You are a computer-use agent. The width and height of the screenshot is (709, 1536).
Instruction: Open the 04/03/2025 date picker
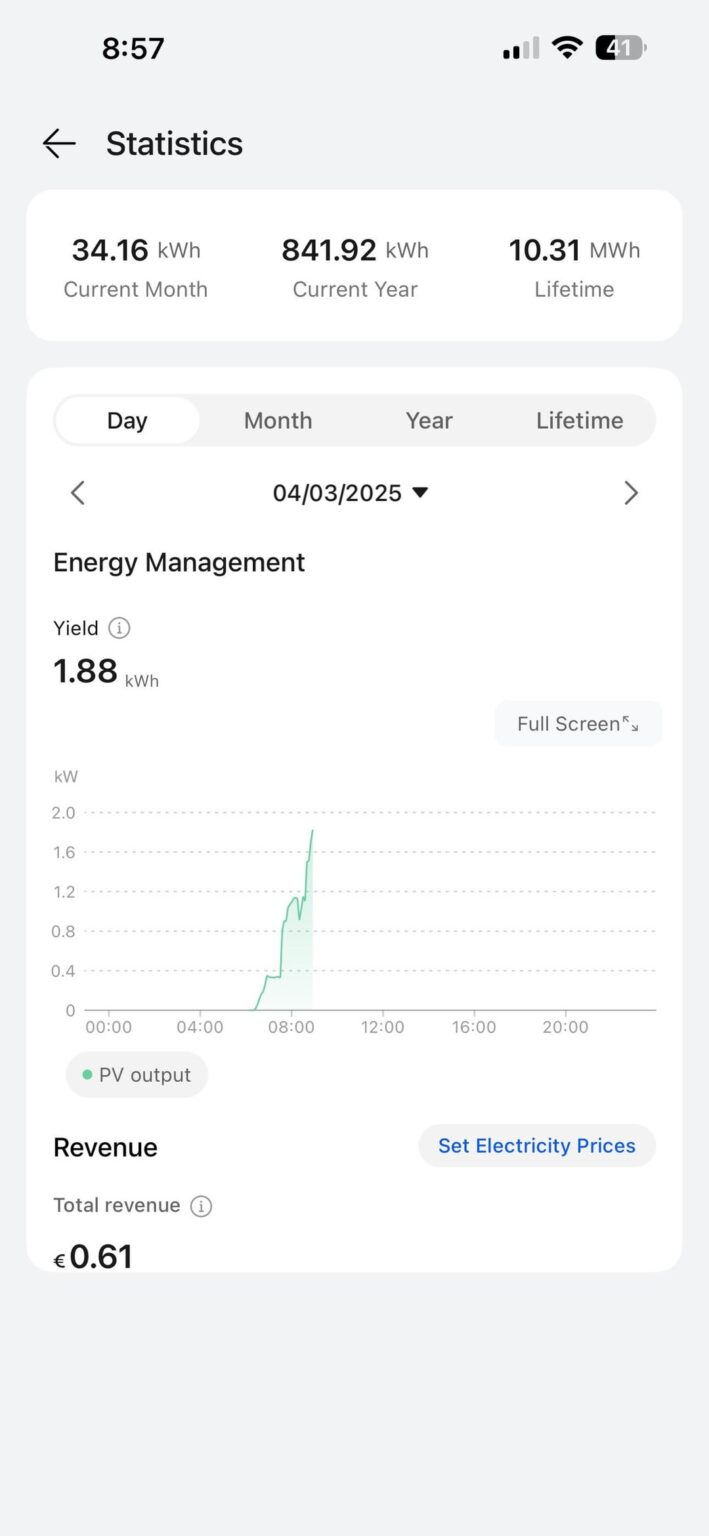pyautogui.click(x=350, y=493)
